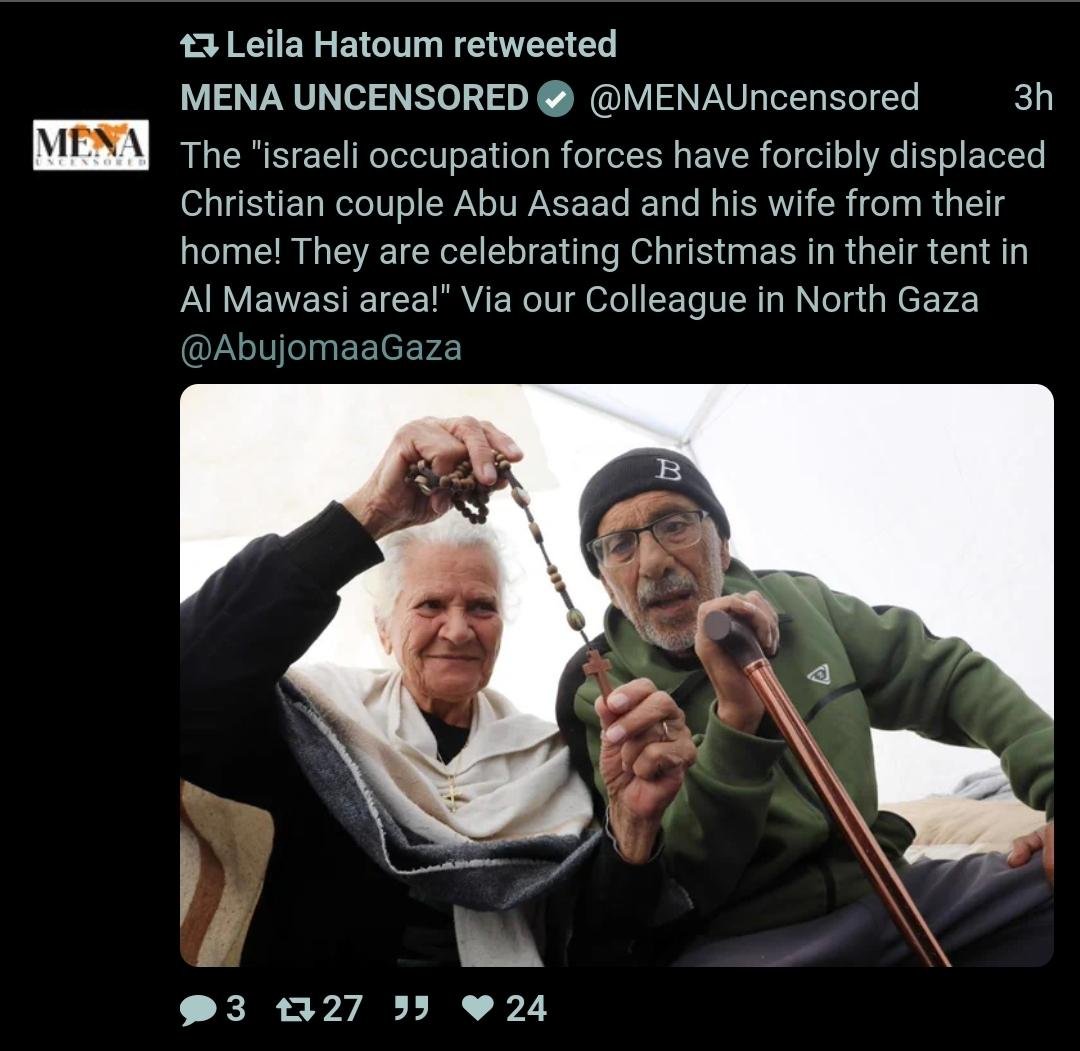Click the verified checkmark badge
This screenshot has height=1051, width=1080.
tap(555, 98)
